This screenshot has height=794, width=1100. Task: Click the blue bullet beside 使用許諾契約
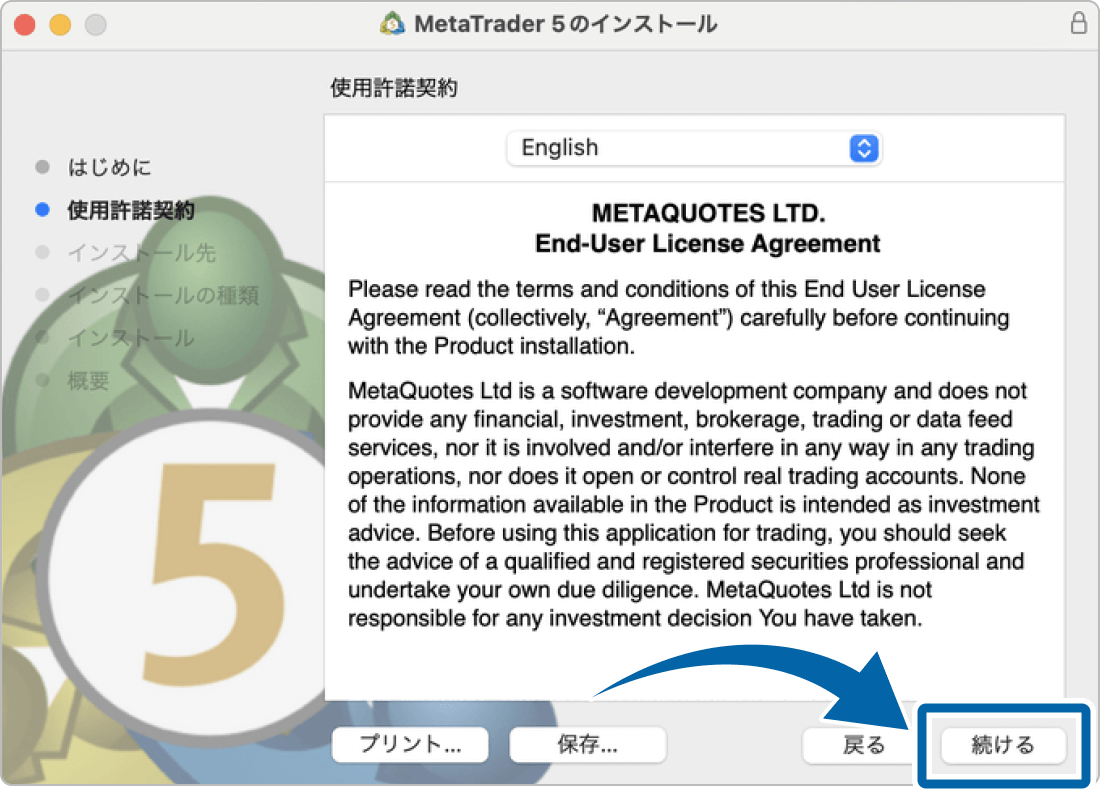click(42, 209)
